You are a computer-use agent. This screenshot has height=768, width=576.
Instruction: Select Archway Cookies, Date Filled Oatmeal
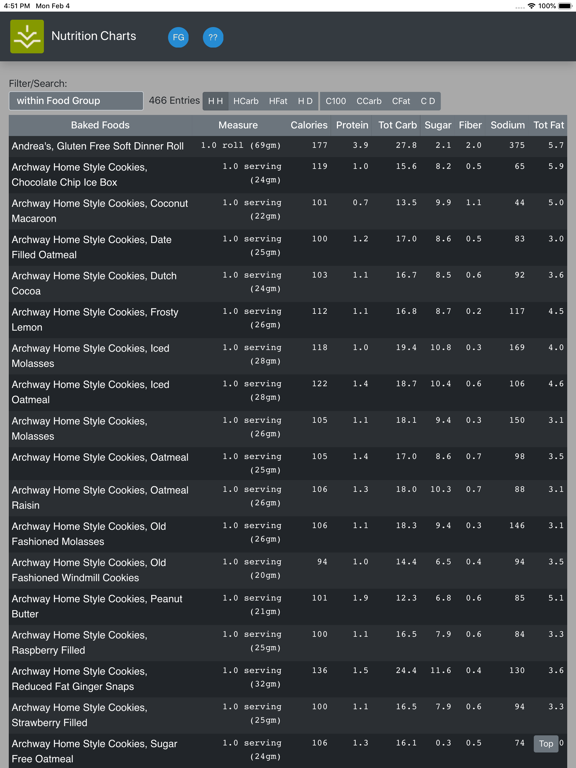coord(288,247)
